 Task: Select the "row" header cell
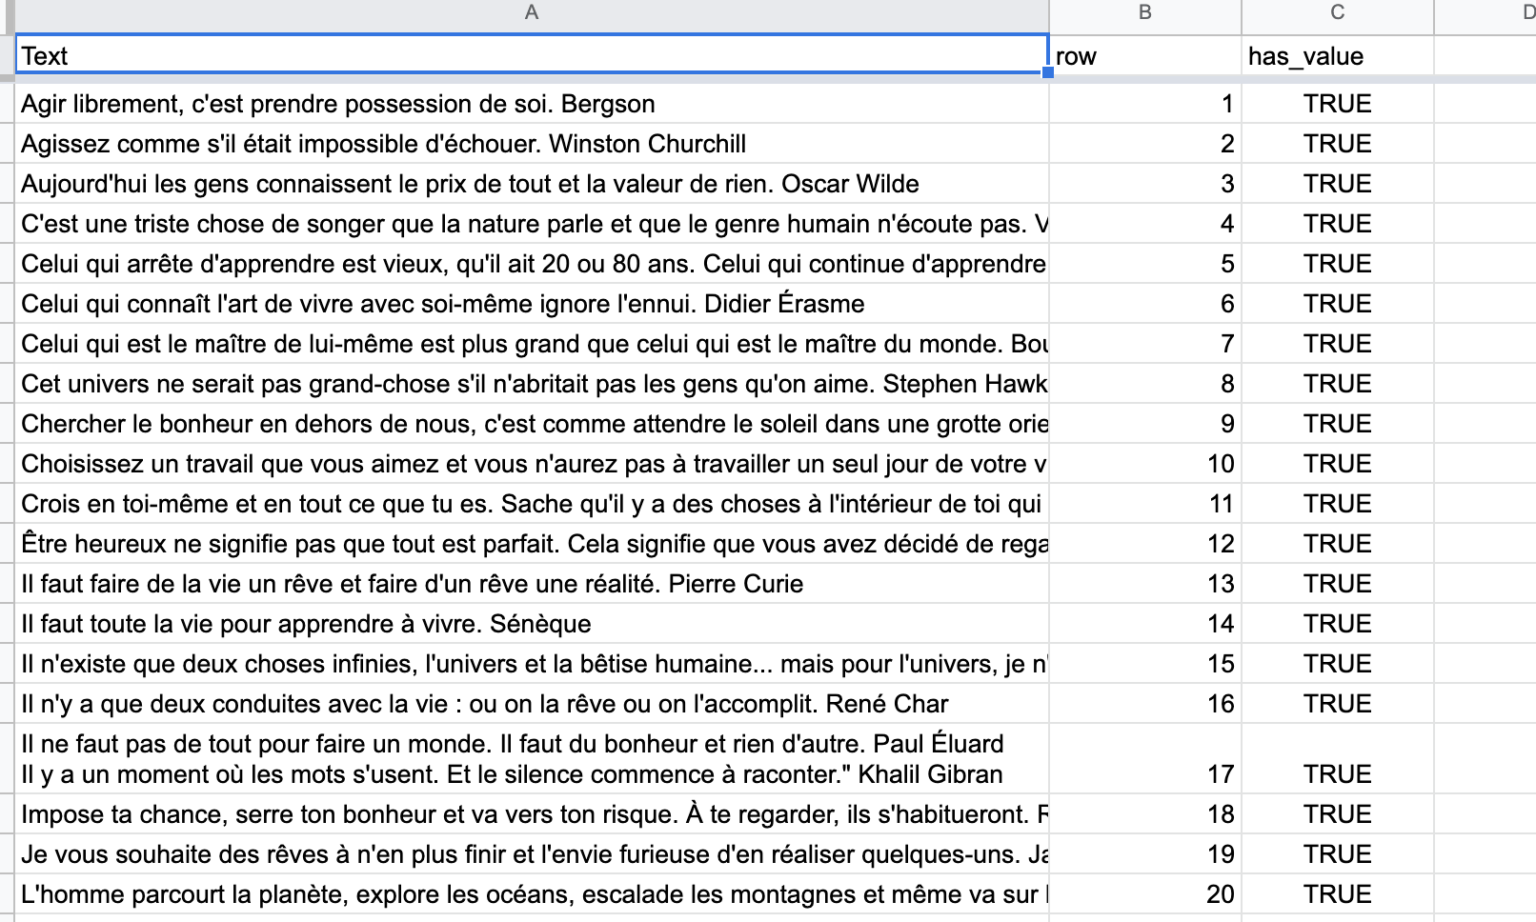tap(1144, 57)
